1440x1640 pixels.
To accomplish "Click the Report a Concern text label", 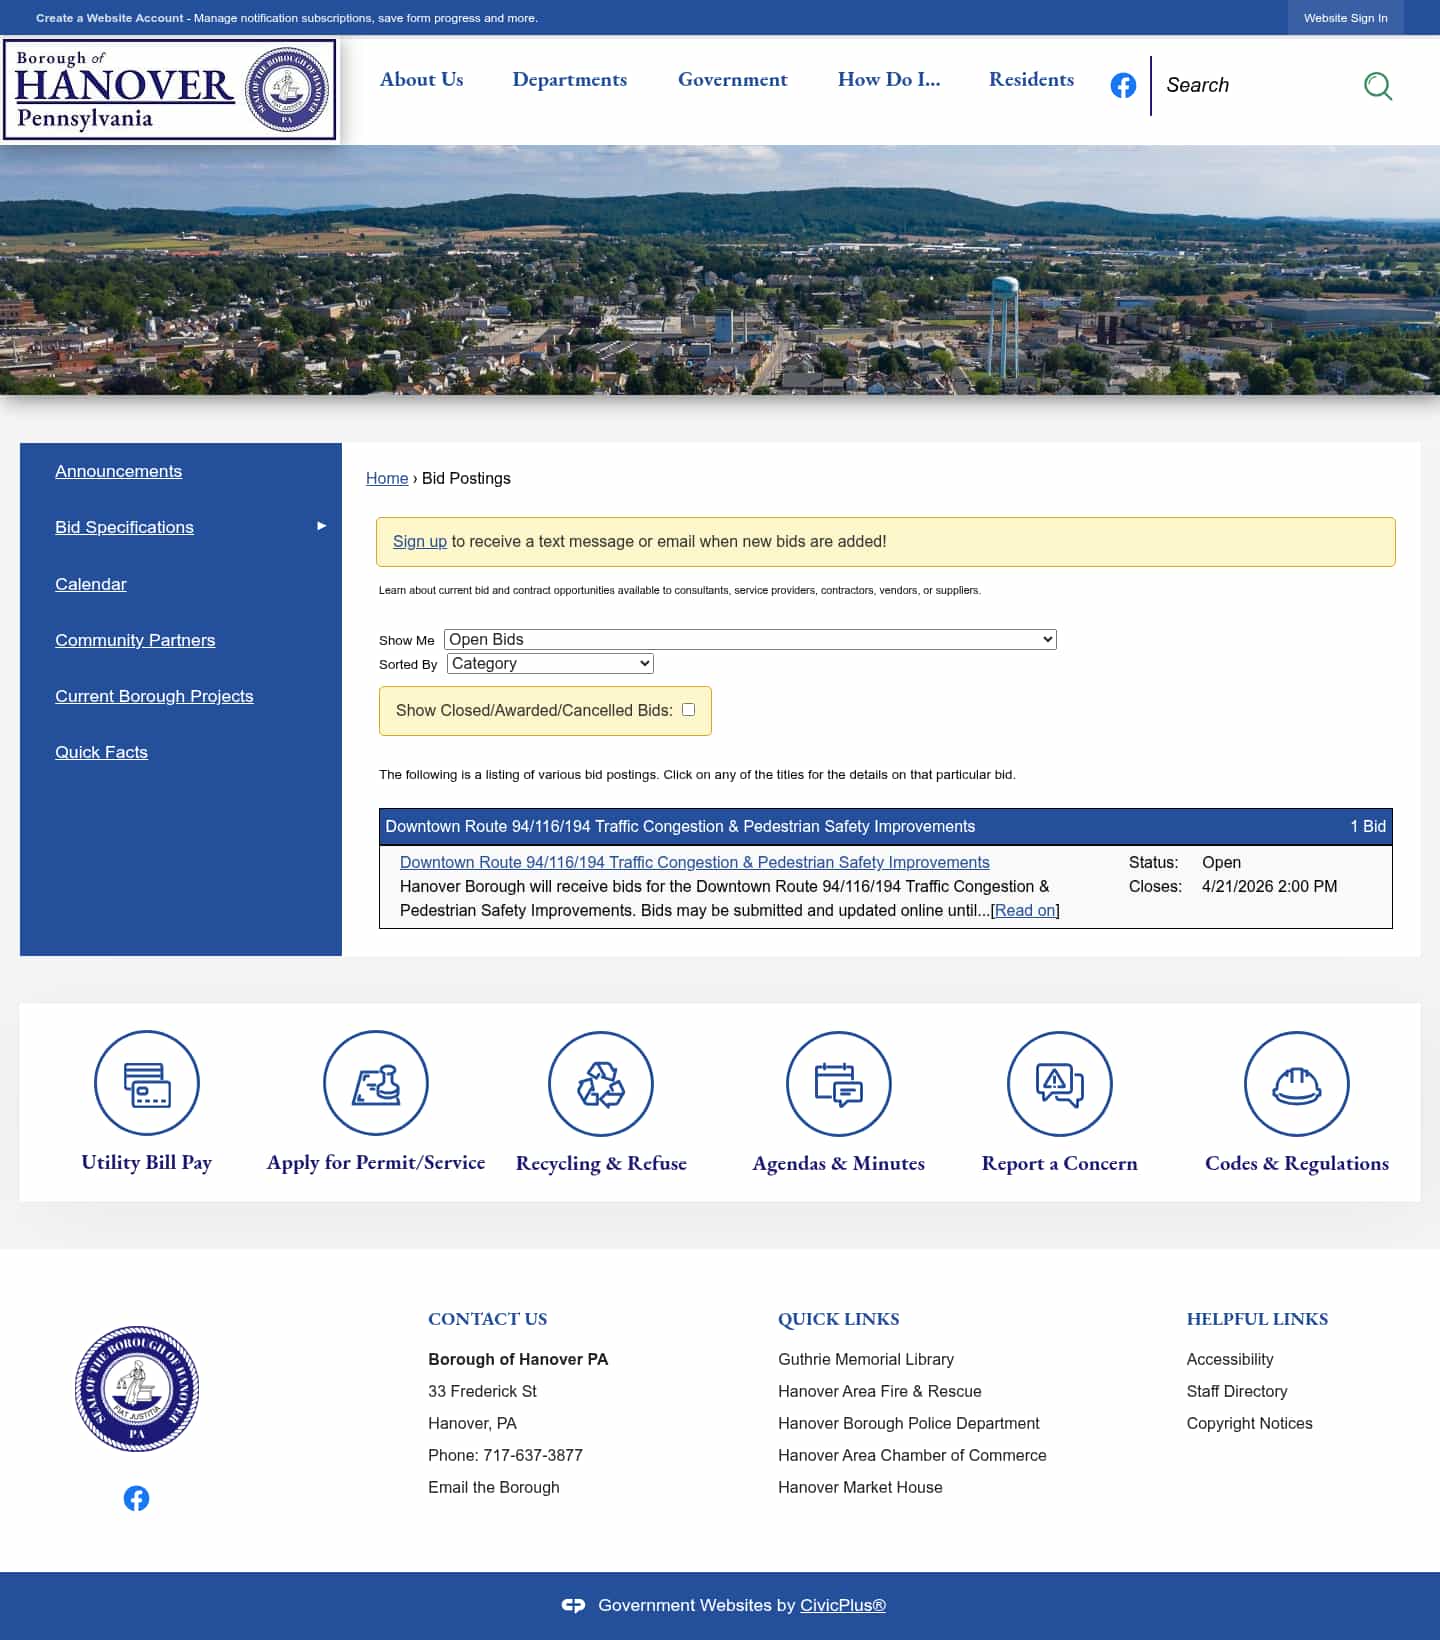I will tap(1060, 1163).
